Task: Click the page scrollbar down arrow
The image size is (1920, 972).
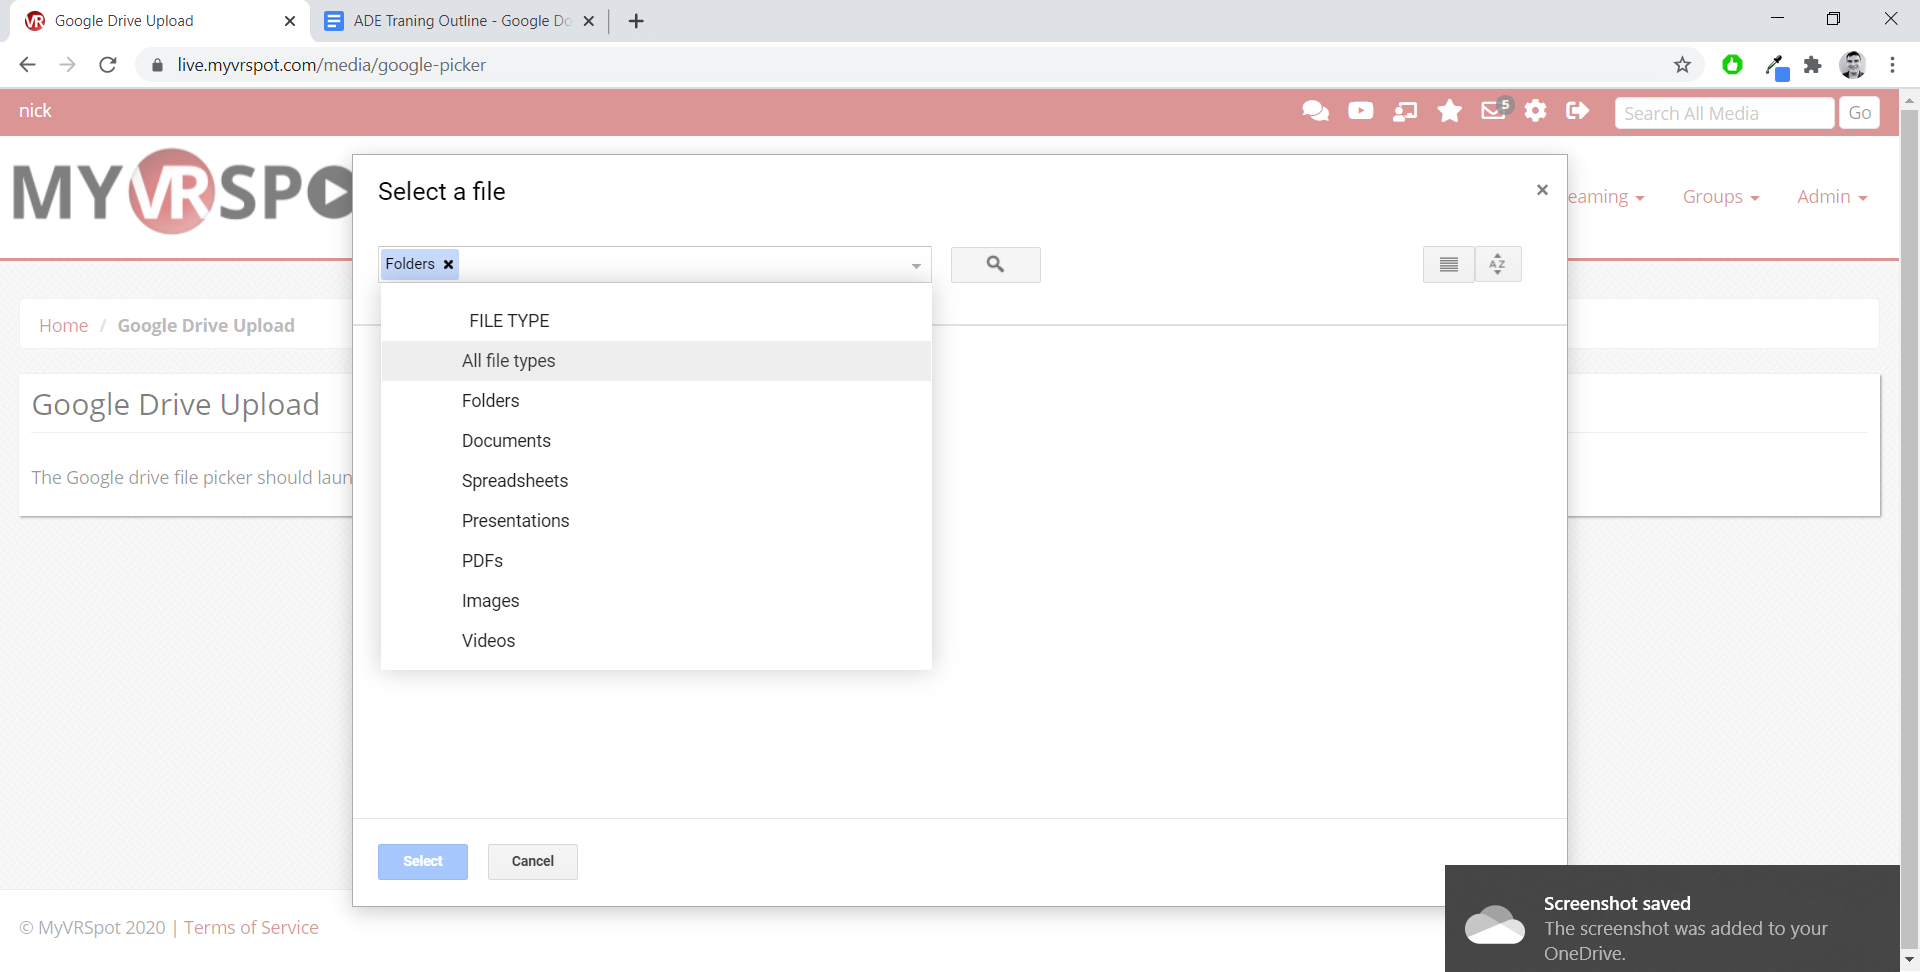Action: tap(1909, 960)
